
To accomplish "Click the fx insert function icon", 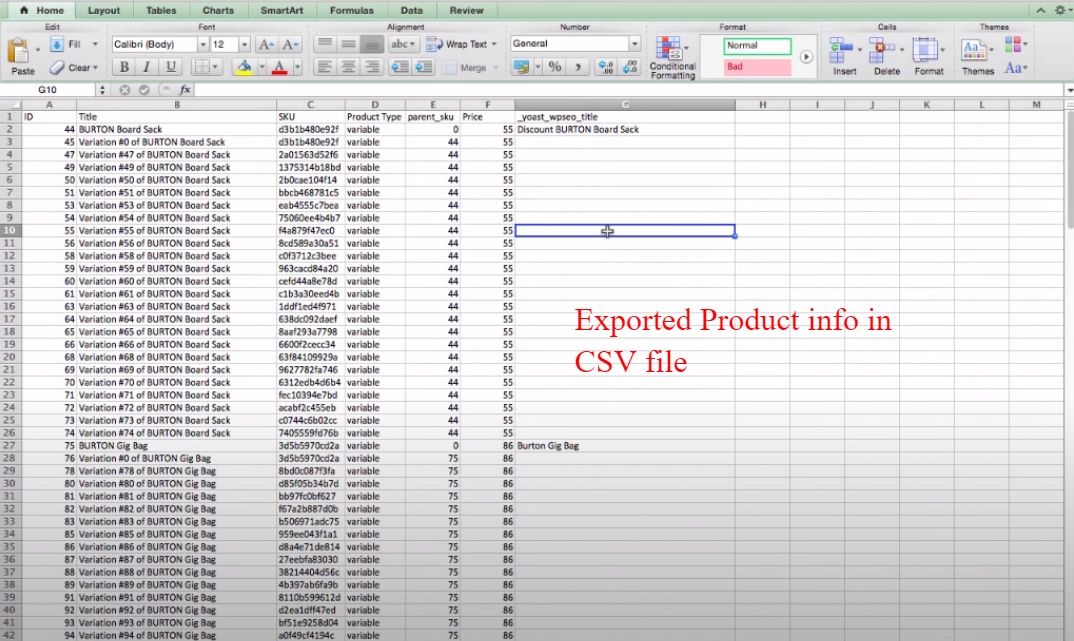I will coord(185,90).
